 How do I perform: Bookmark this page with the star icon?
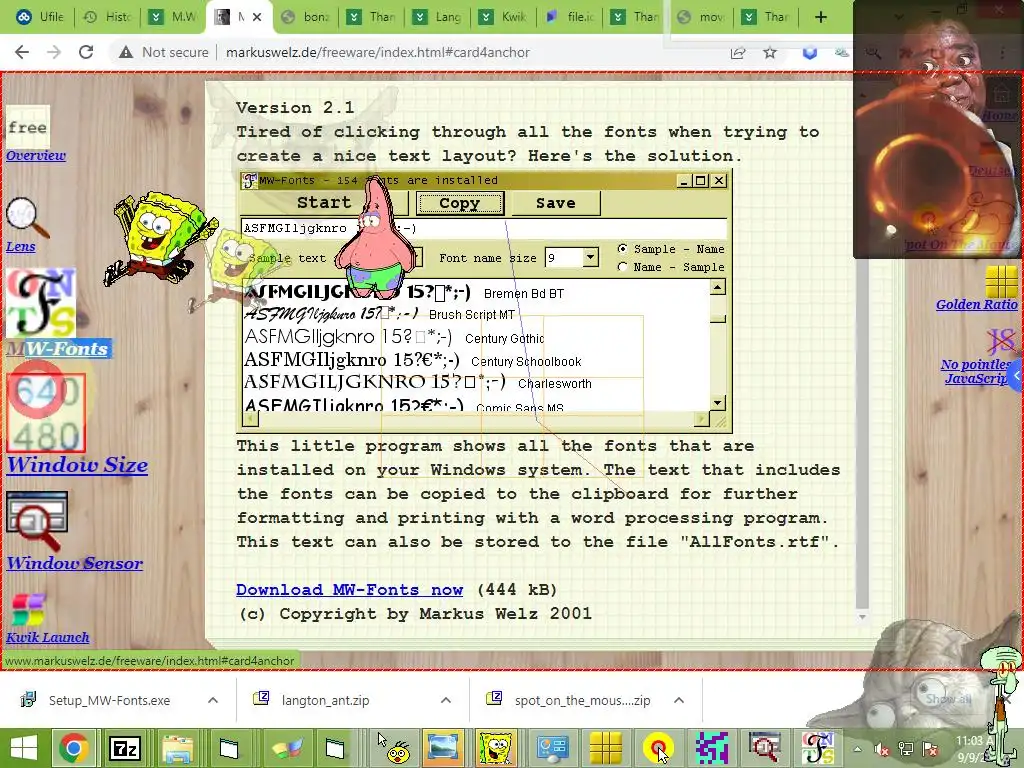(x=770, y=52)
